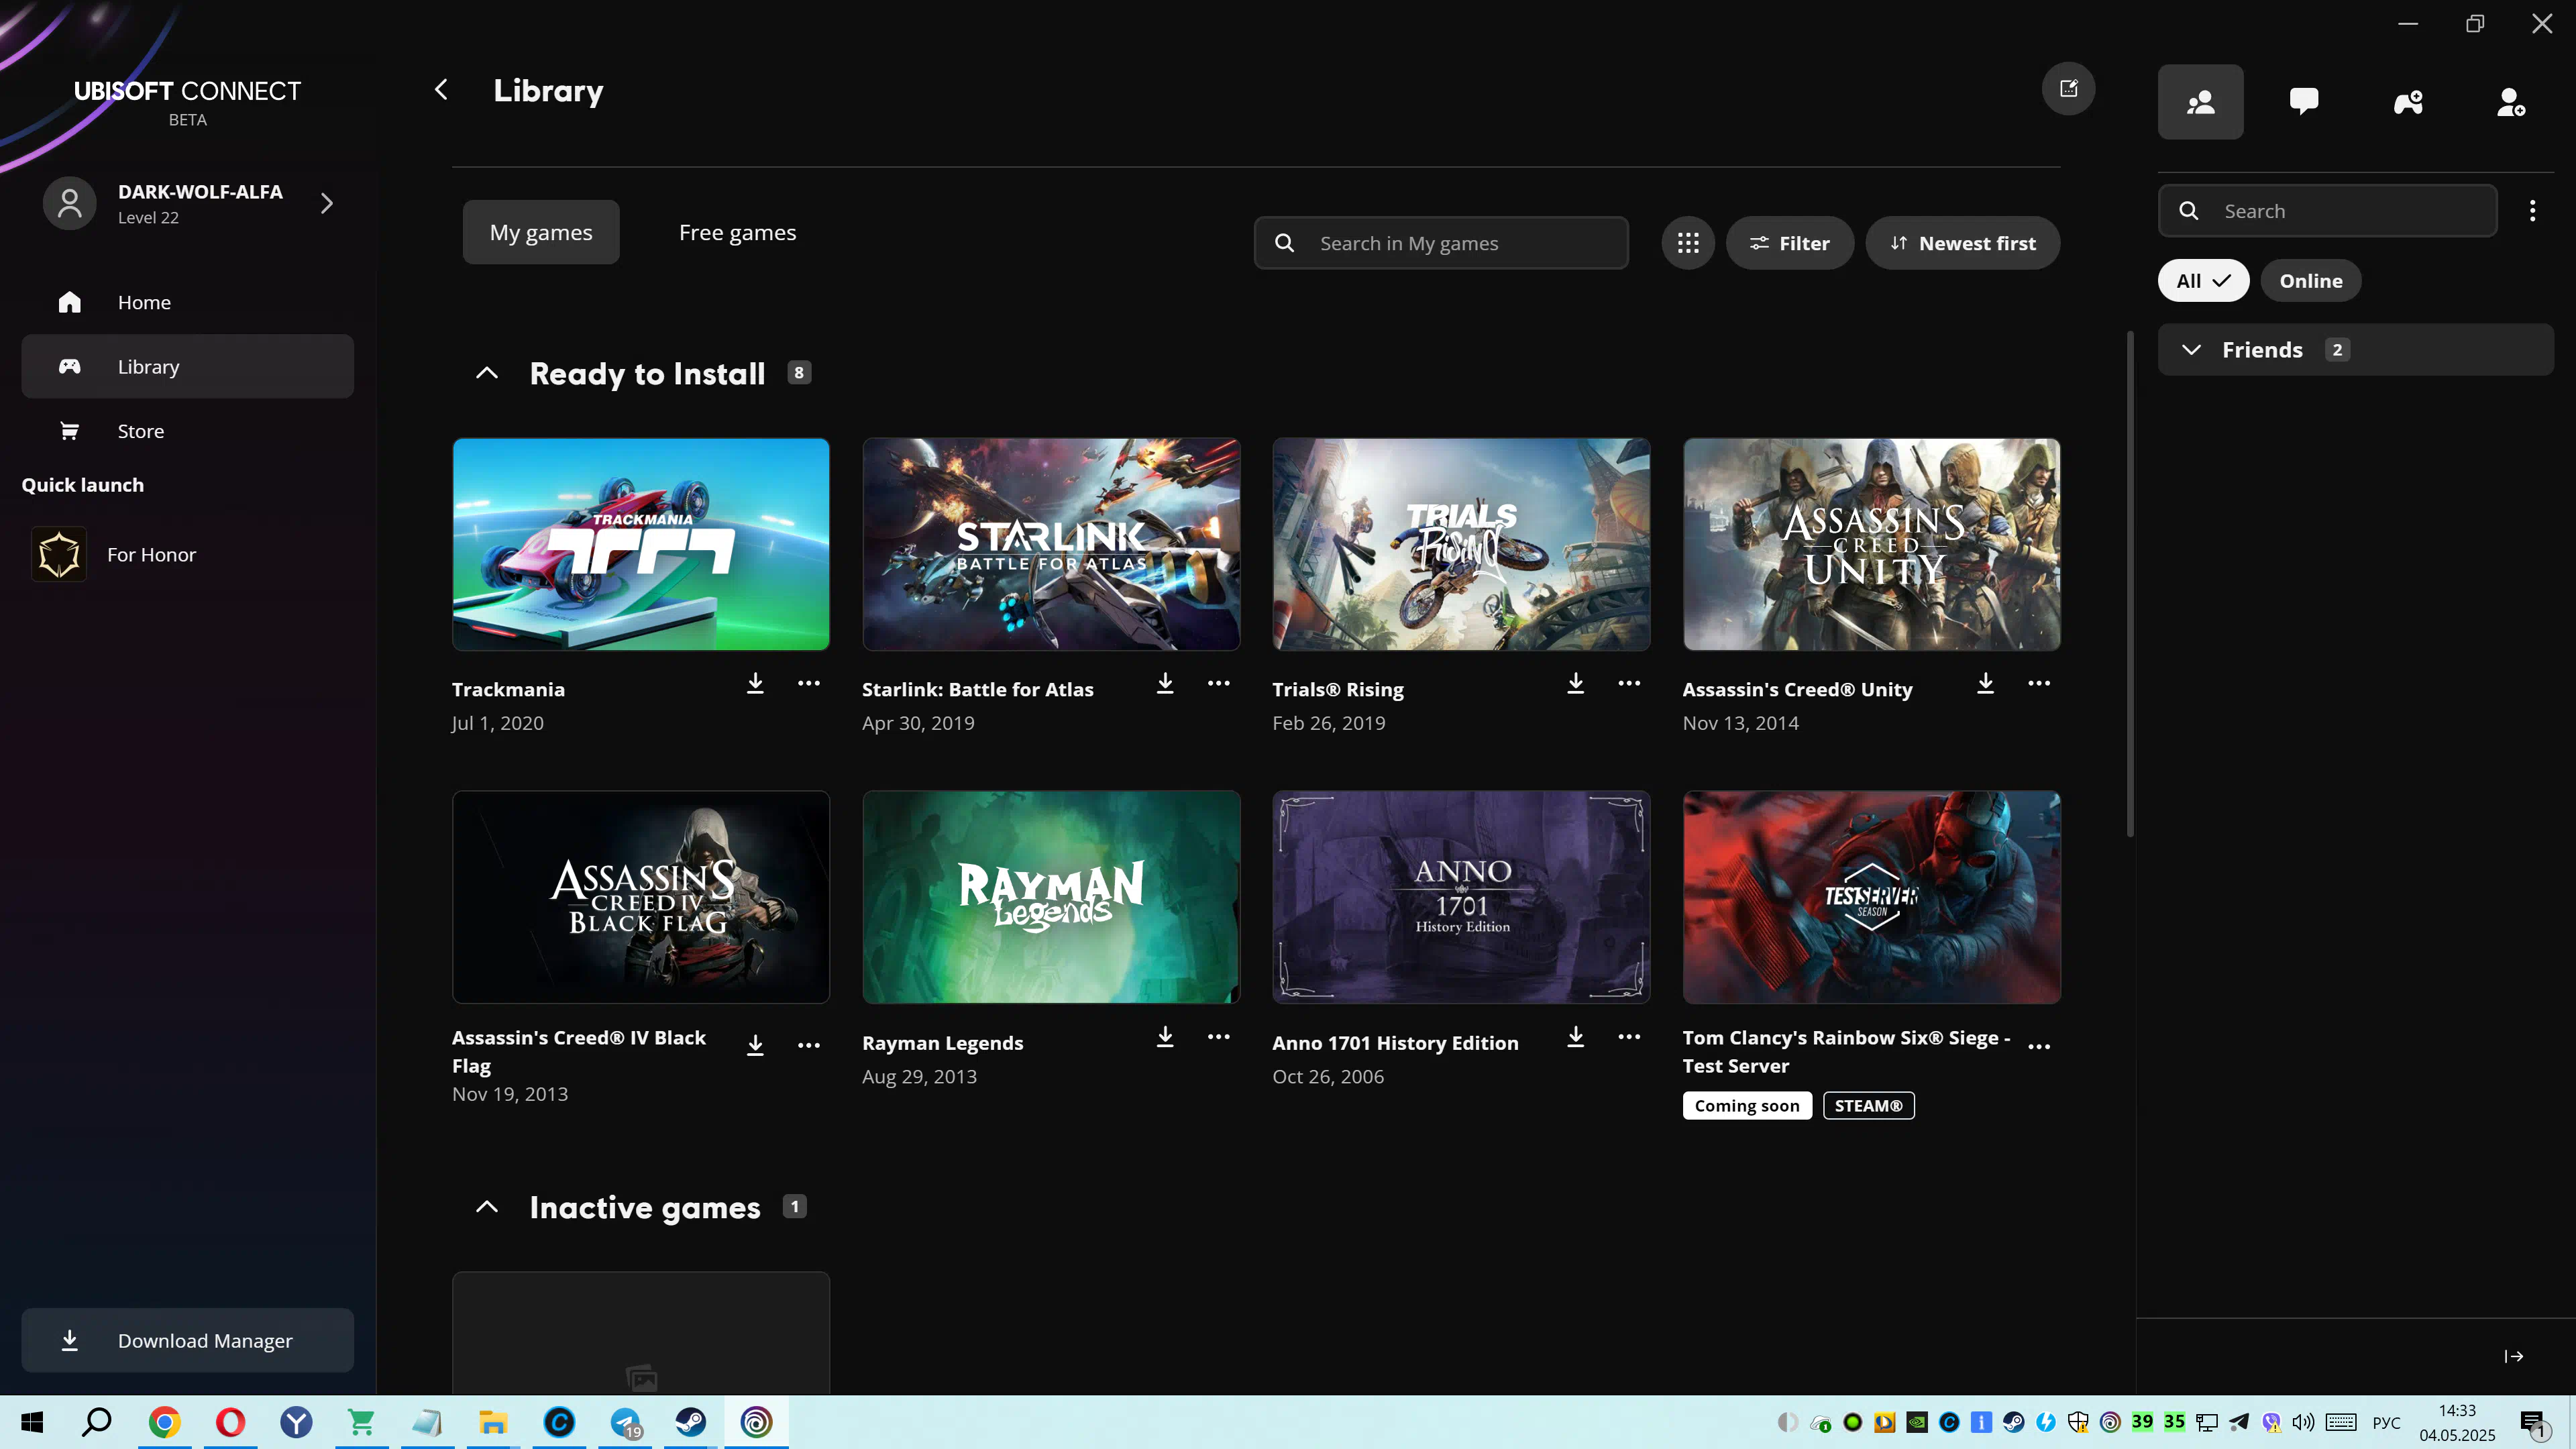Open the game invites controller icon
Screen dimensions: 2576x1449
[x=2408, y=102]
